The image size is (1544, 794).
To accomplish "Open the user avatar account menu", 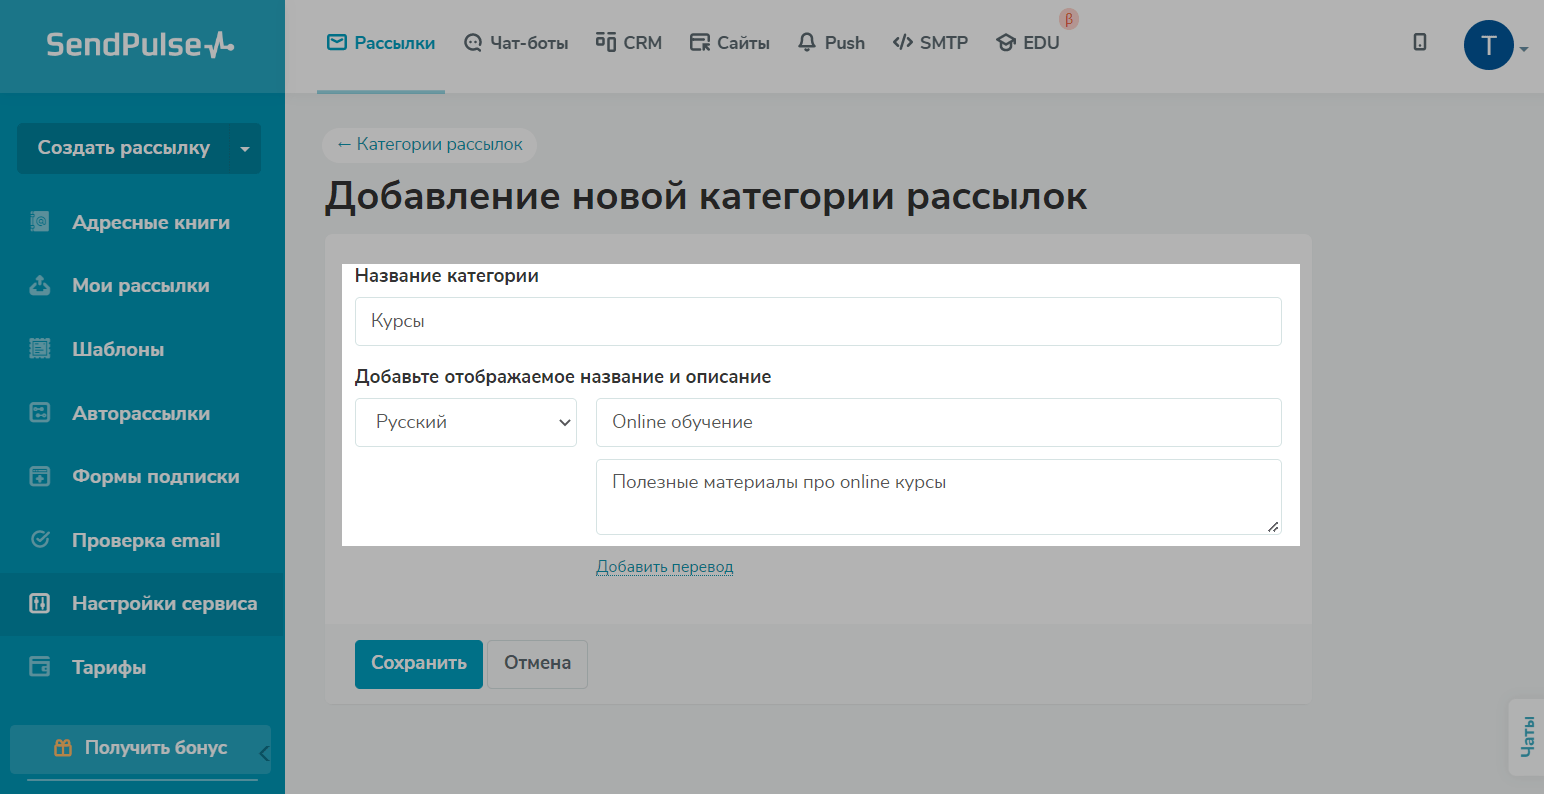I will pyautogui.click(x=1490, y=46).
